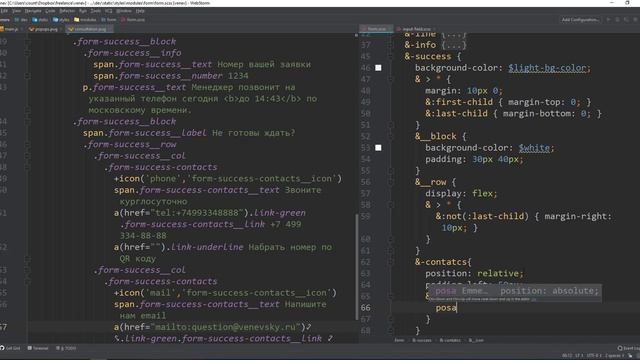This screenshot has height=360, width=640.
Task: Click the 'form' breadcrumb at editor bottom
Action: pos(399,340)
